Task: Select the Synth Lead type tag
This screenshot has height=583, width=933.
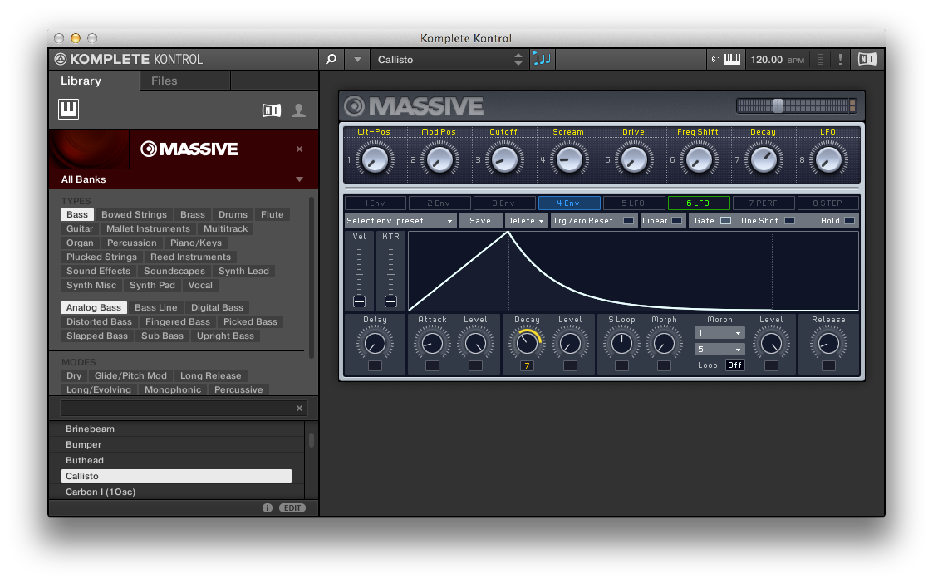Action: click(x=243, y=271)
